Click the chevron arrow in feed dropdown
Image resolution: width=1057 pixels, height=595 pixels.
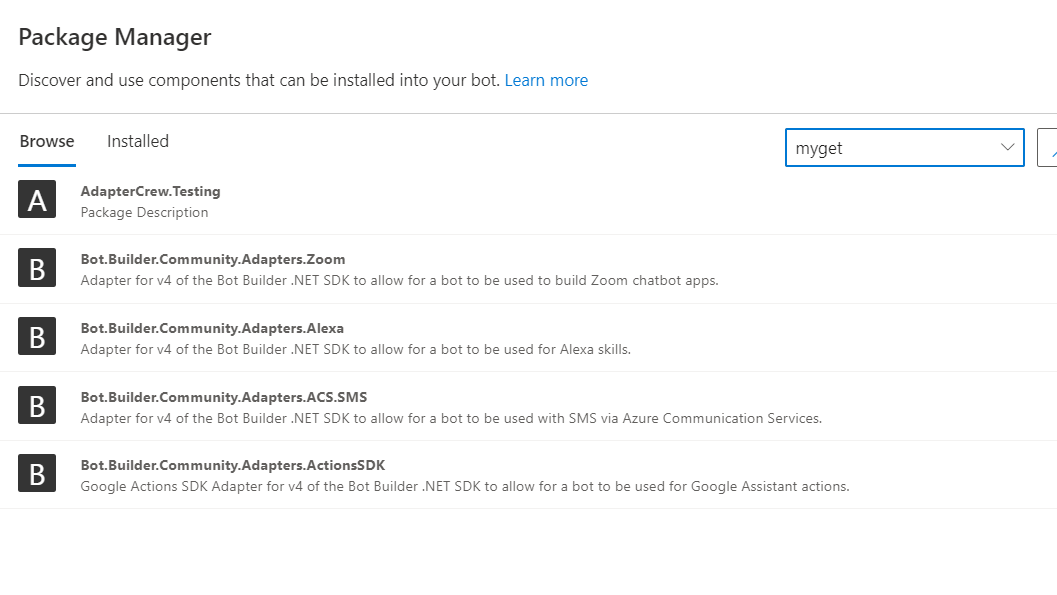point(1007,148)
